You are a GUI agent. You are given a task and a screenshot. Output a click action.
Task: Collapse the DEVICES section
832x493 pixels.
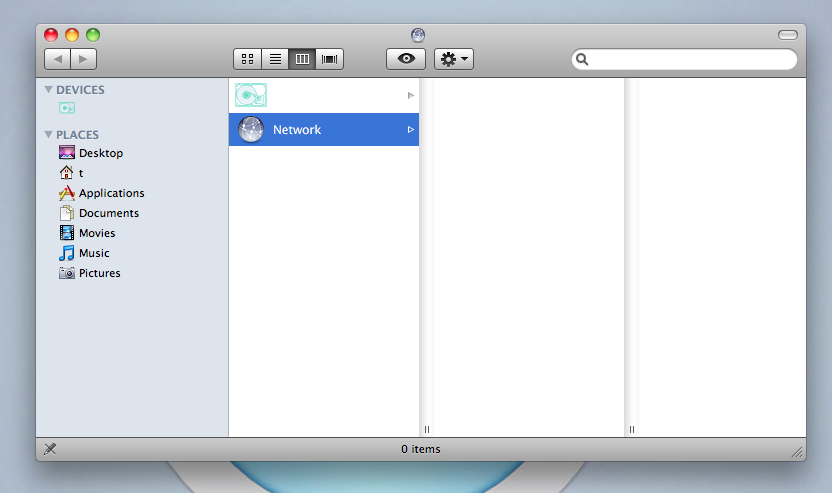pos(48,90)
